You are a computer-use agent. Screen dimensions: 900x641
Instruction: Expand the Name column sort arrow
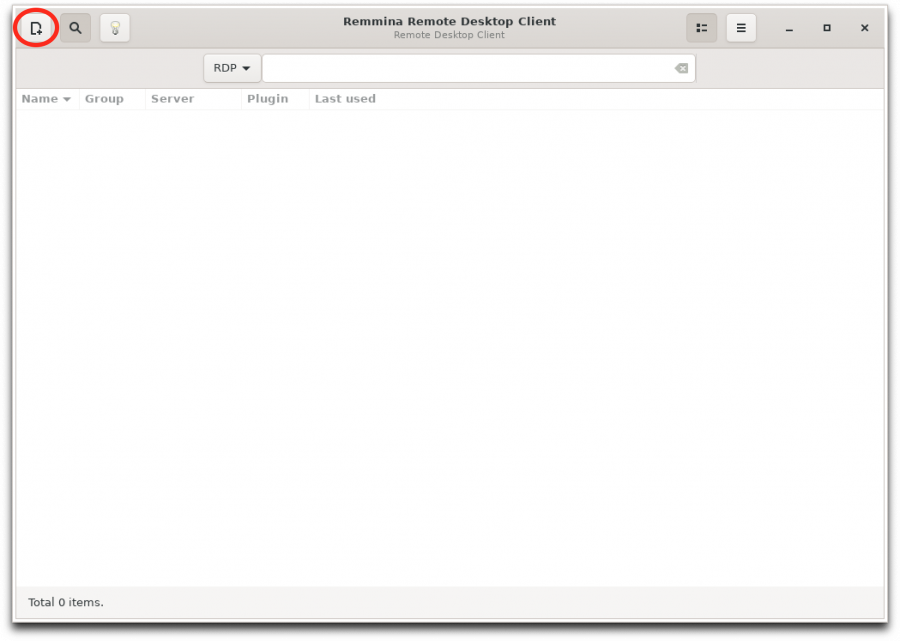tap(68, 98)
